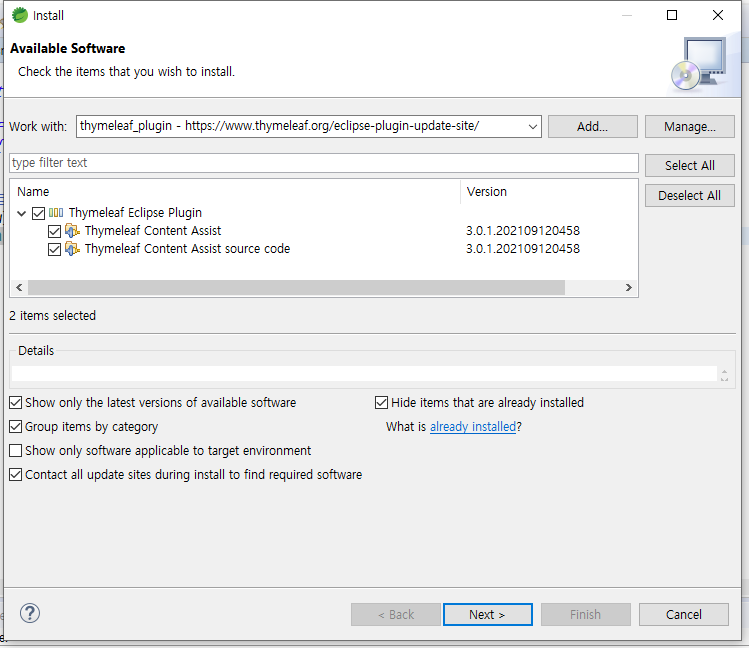Click the Spring leaf icon in title bar
The height and width of the screenshot is (648, 749).
tap(20, 15)
